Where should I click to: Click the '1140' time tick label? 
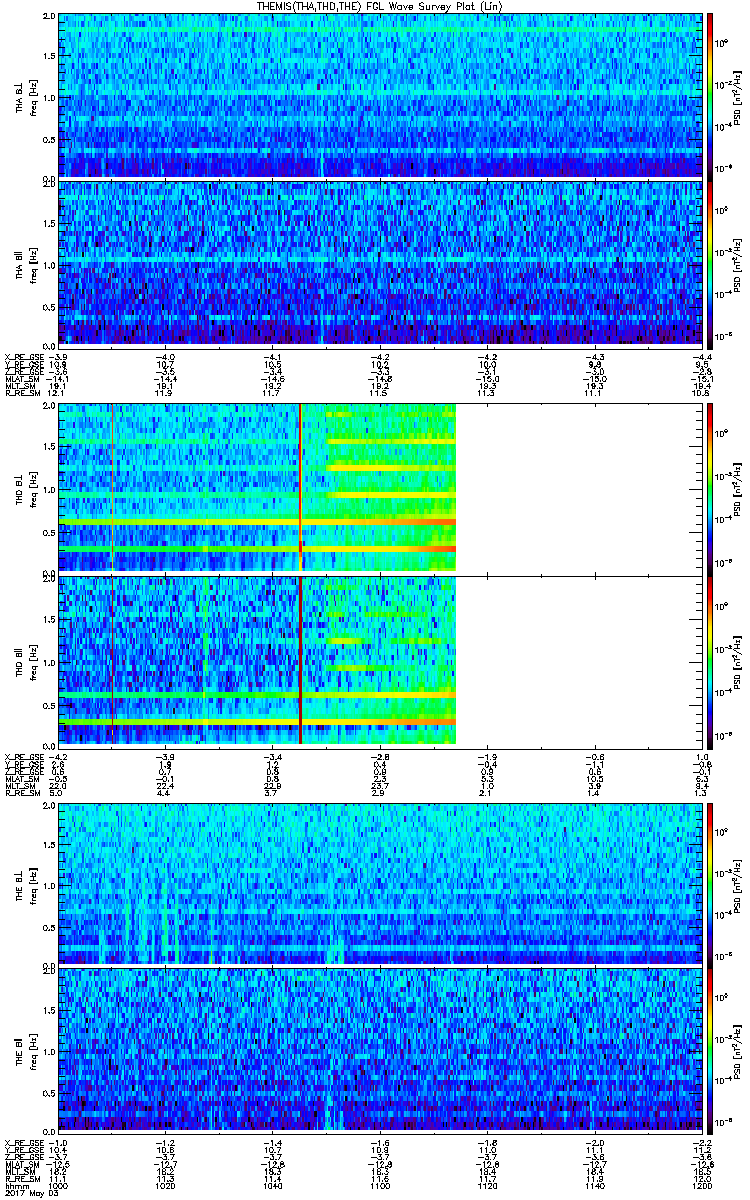click(595, 1186)
